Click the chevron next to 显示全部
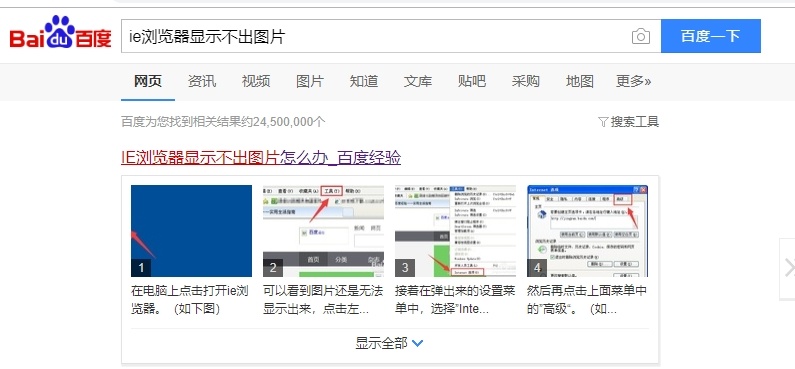Image resolution: width=795 pixels, height=369 pixels. 418,344
